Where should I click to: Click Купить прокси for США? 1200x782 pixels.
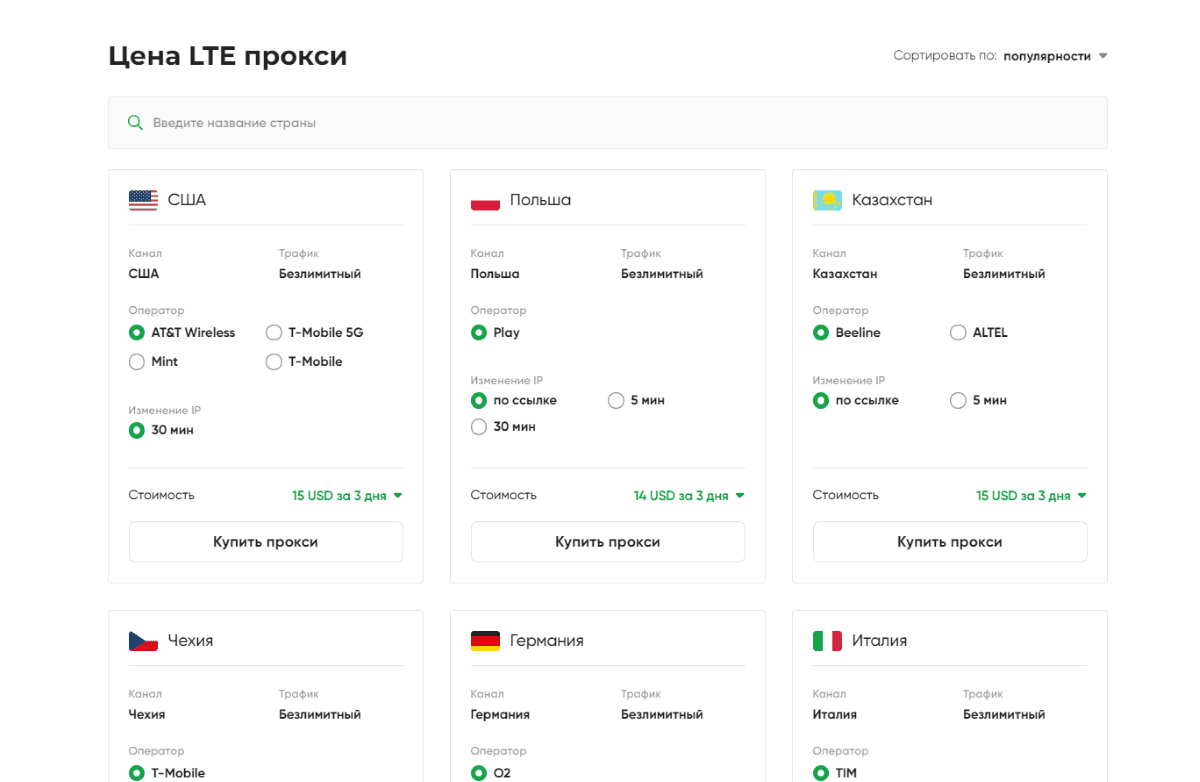(x=266, y=542)
